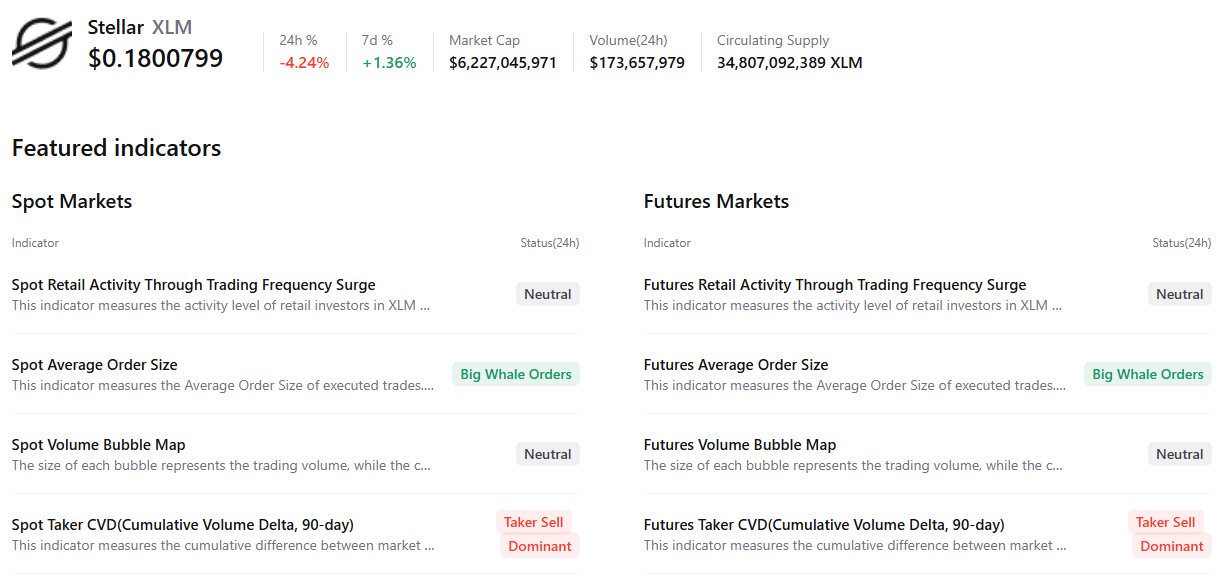This screenshot has width=1228, height=588.
Task: Click the Market Cap value $6,227,045,971
Action: click(x=503, y=63)
